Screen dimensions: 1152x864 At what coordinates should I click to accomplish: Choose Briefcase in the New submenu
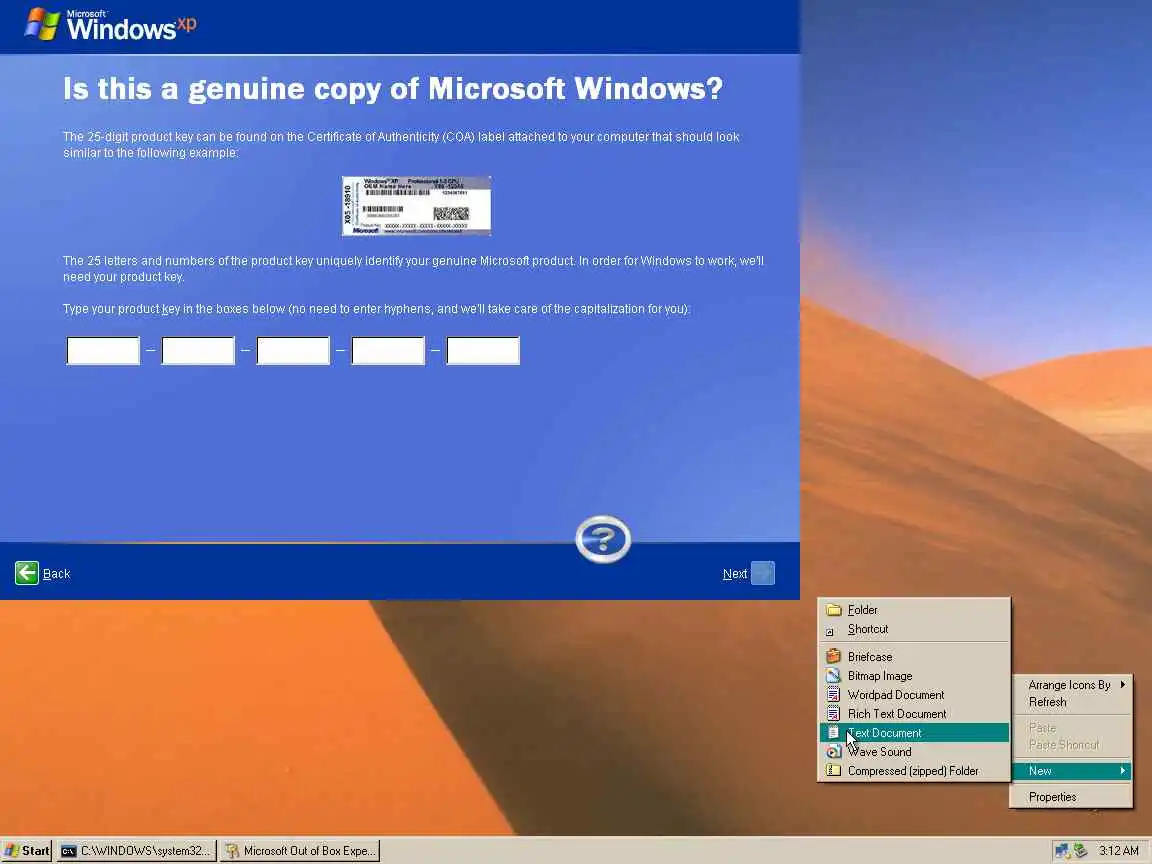[x=914, y=656]
